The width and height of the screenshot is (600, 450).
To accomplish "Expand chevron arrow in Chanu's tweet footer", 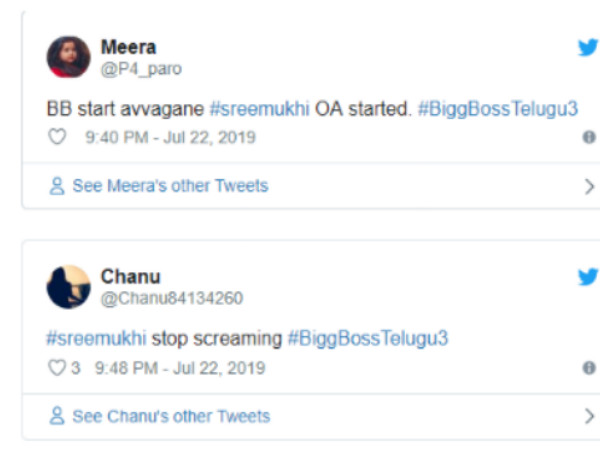I will coord(590,416).
